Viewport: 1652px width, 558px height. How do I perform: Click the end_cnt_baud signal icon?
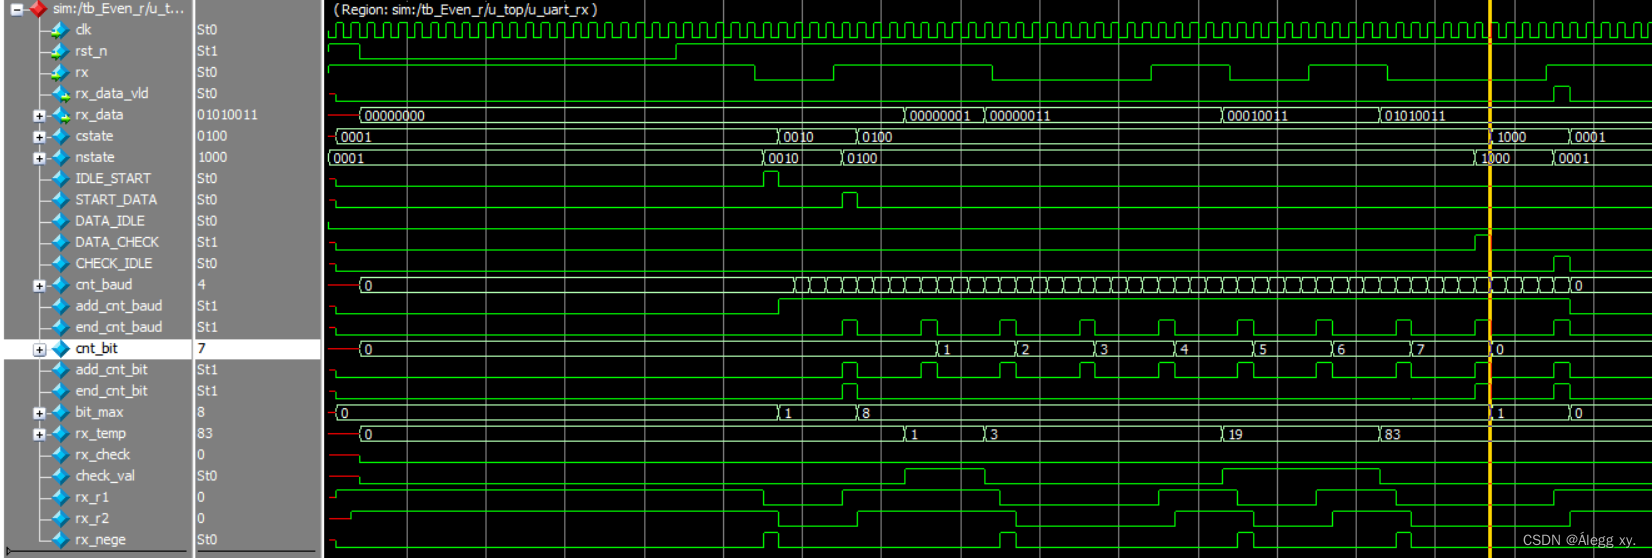click(x=60, y=327)
